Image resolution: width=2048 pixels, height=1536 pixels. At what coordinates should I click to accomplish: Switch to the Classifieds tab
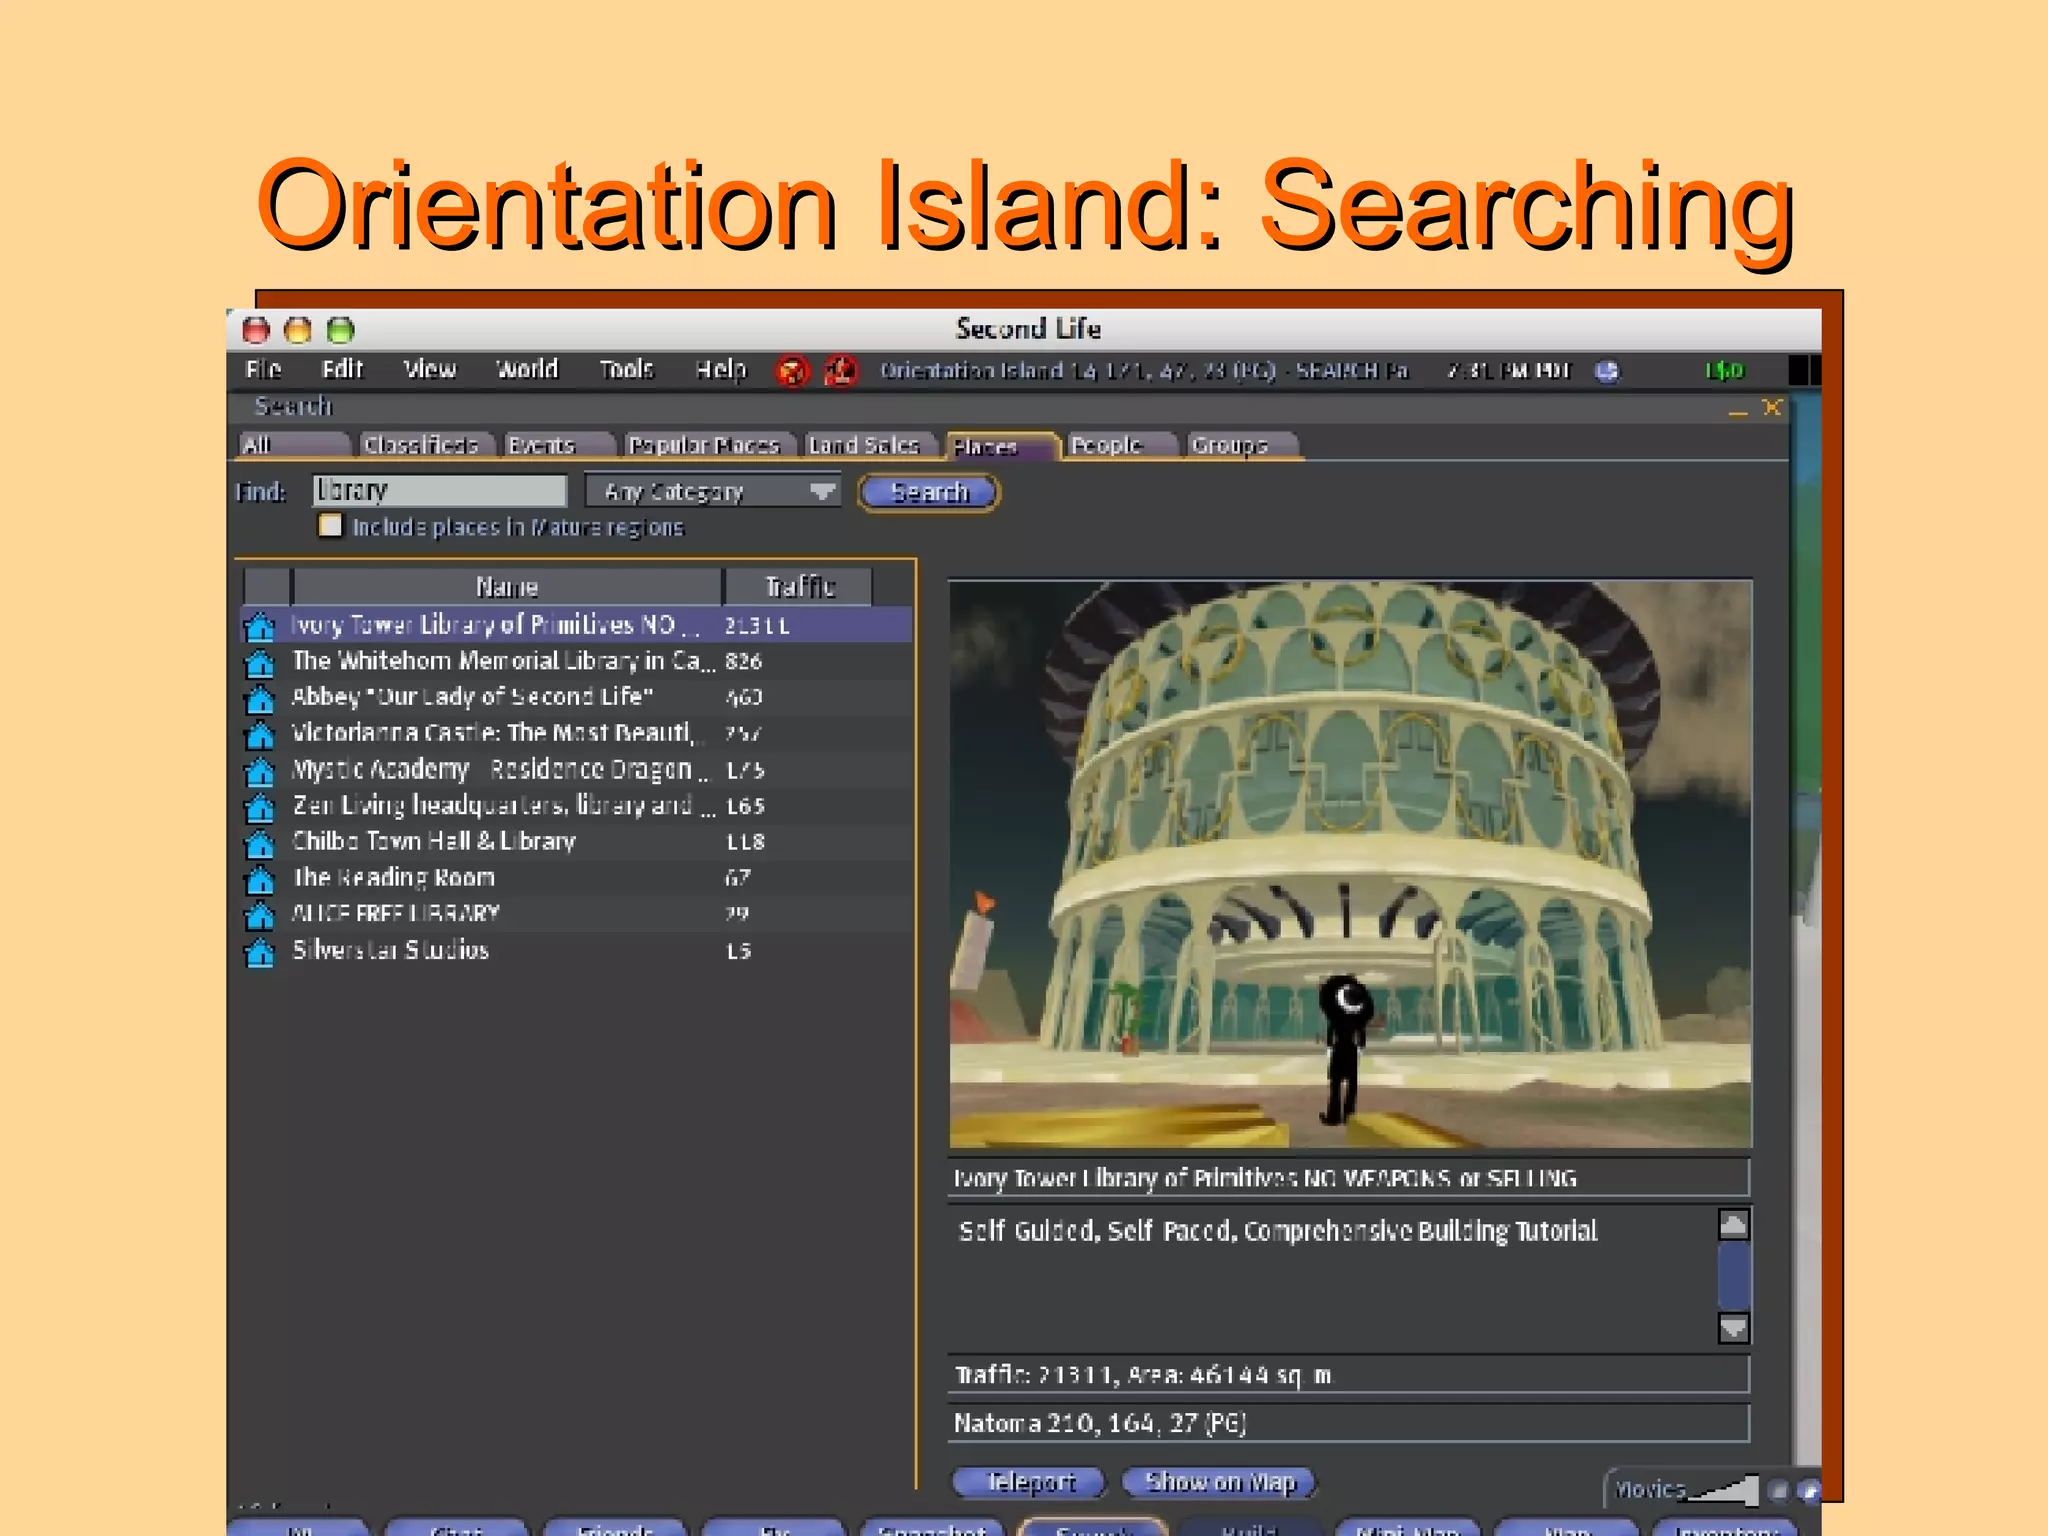click(x=425, y=445)
